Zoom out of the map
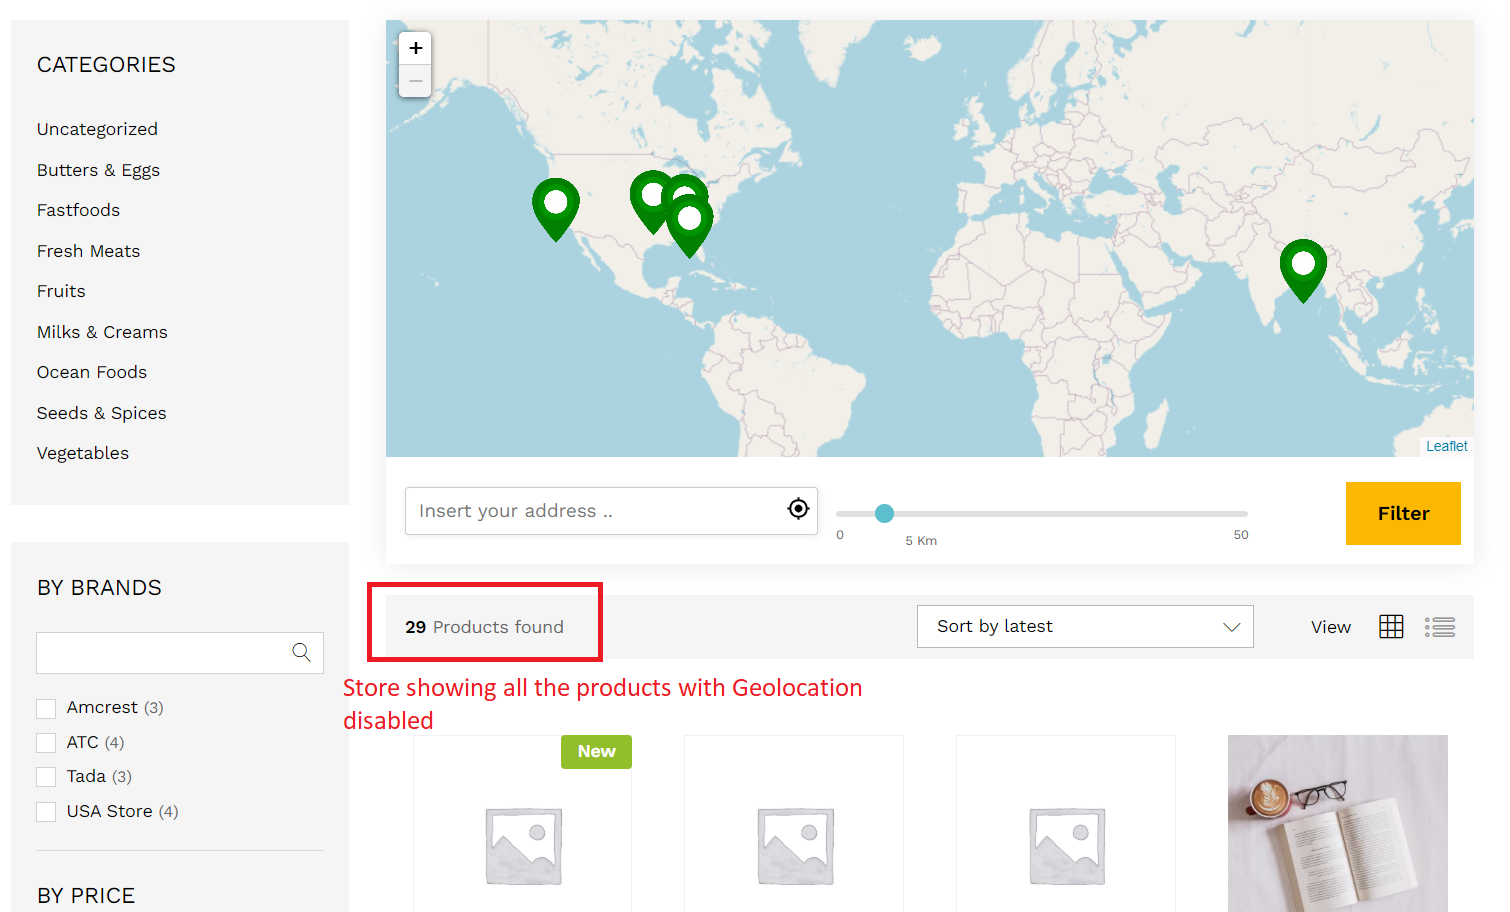 (x=415, y=81)
